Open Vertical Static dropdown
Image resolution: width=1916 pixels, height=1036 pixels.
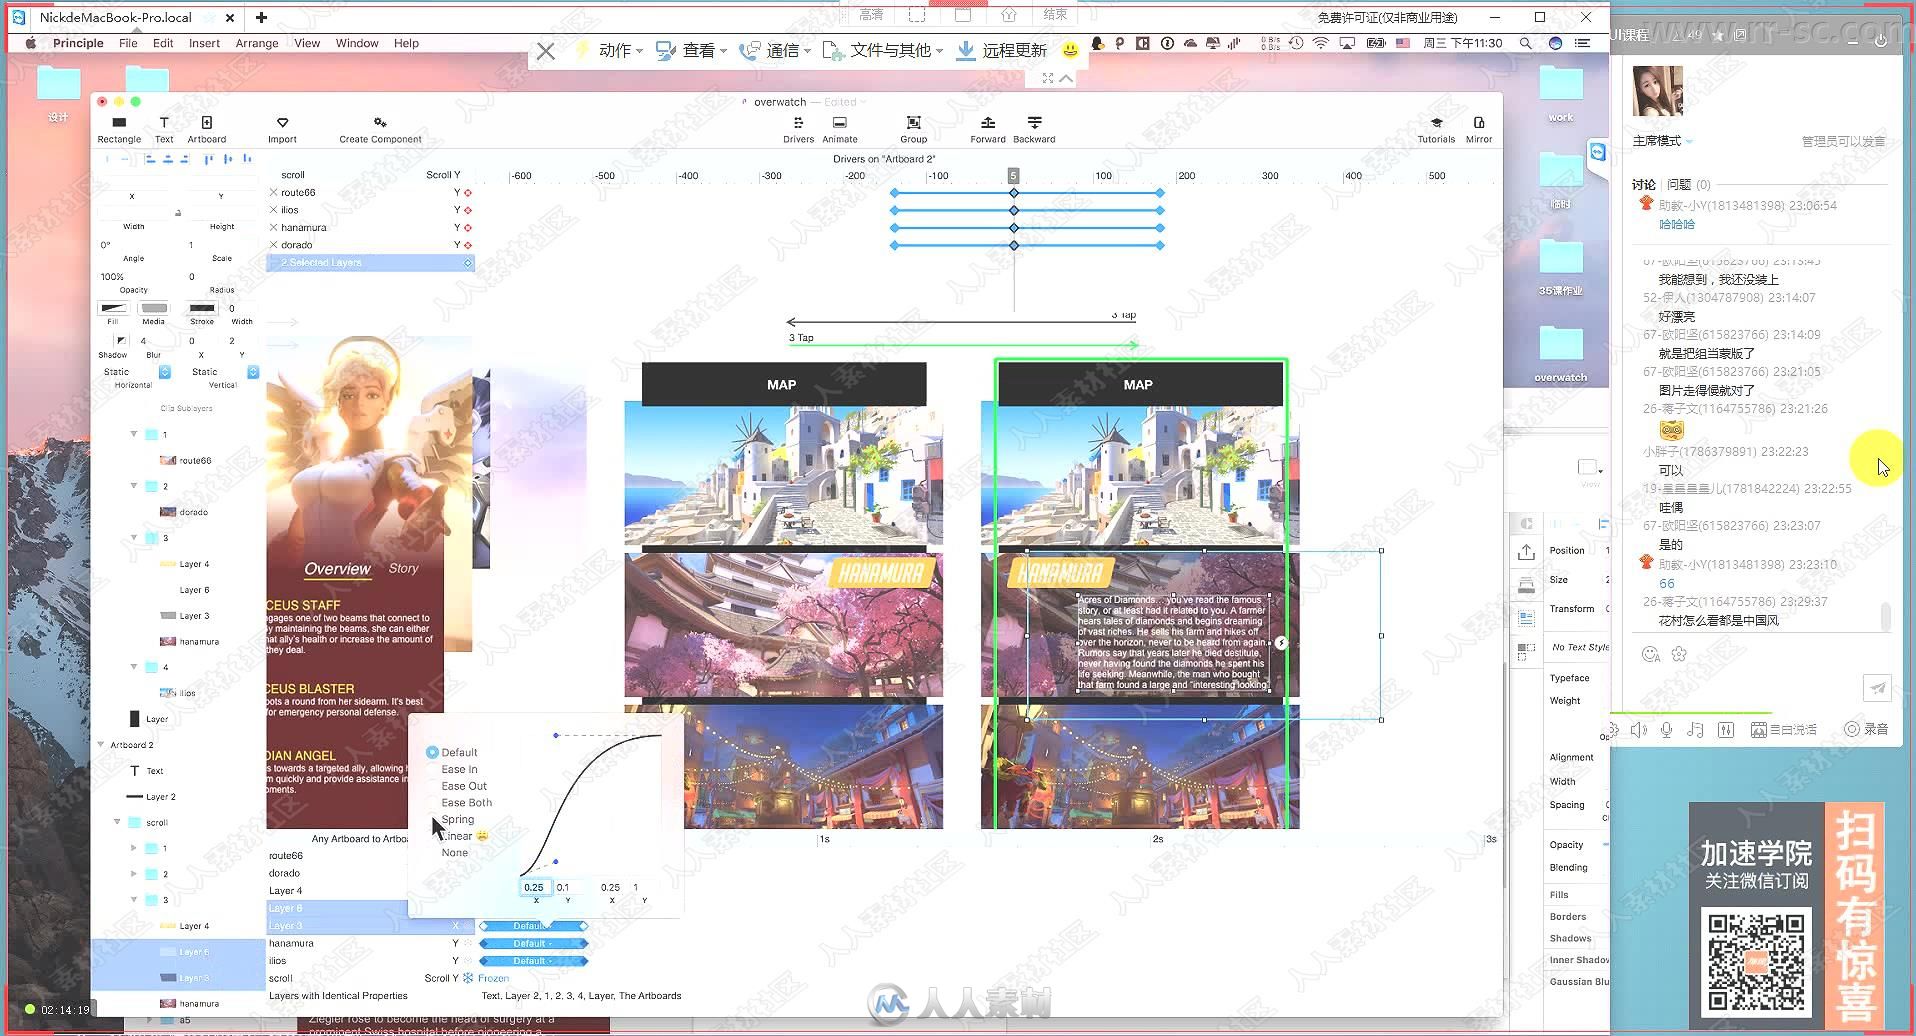(224, 372)
